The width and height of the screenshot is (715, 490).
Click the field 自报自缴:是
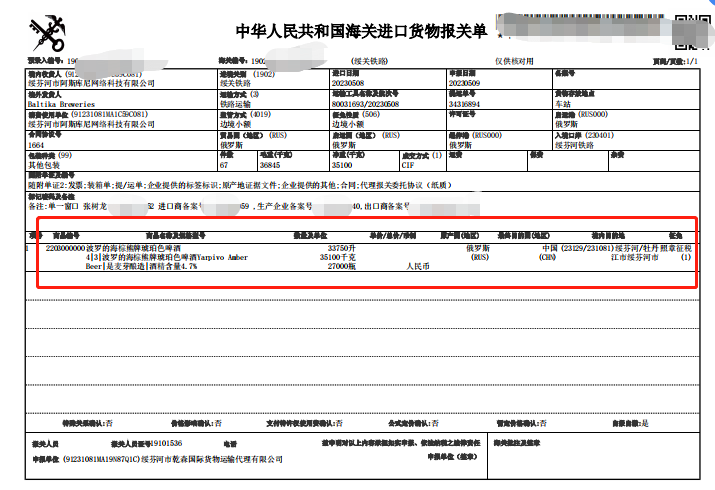pyautogui.click(x=631, y=423)
